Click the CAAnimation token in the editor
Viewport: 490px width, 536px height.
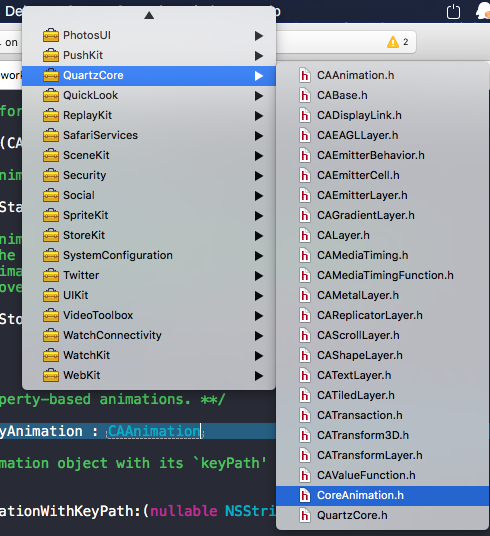click(154, 431)
